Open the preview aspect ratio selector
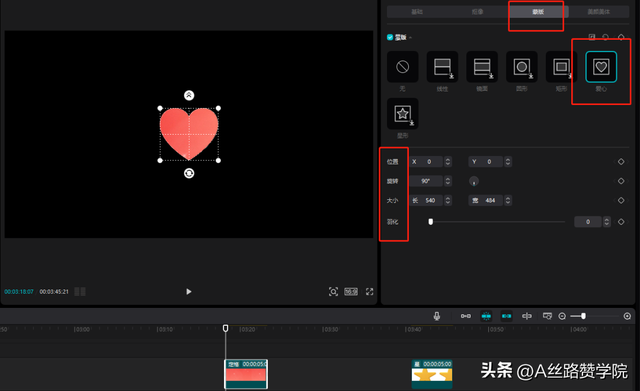Image resolution: width=640 pixels, height=391 pixels. (351, 291)
